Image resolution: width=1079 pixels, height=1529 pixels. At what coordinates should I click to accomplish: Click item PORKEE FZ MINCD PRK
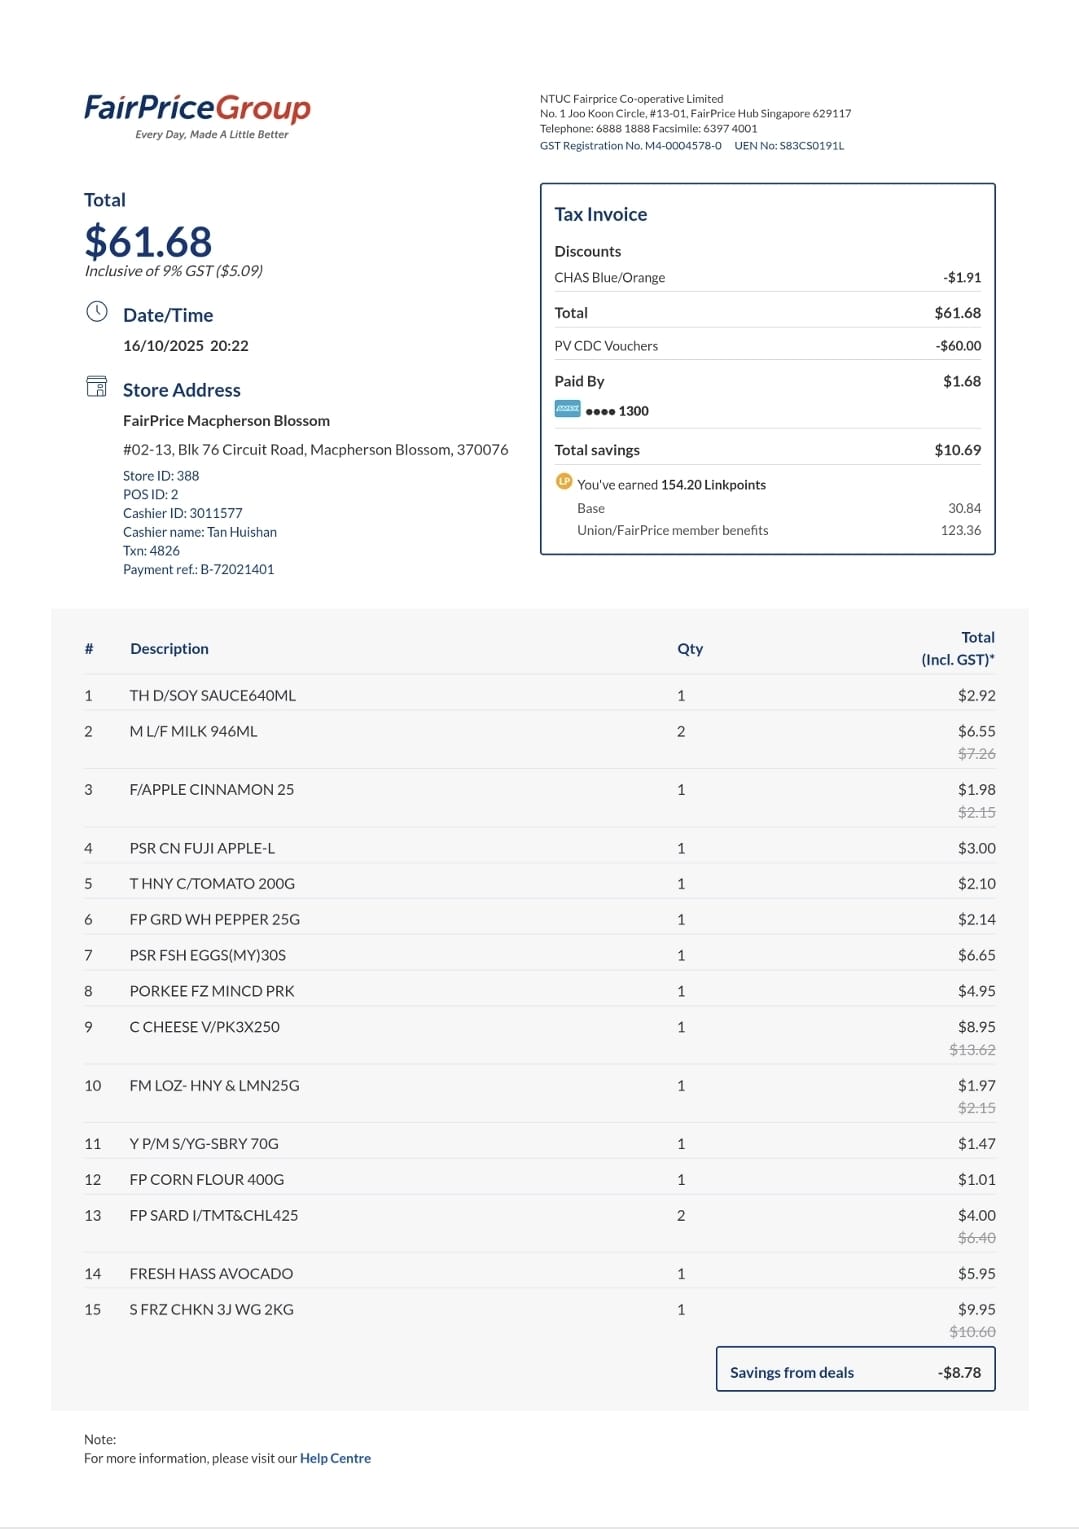tap(212, 992)
